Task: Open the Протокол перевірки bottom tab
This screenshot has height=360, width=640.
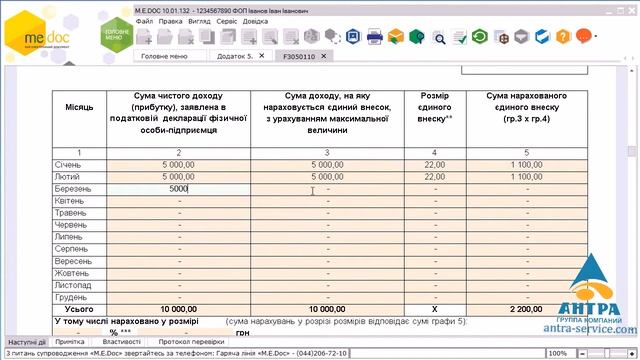Action: [191, 342]
